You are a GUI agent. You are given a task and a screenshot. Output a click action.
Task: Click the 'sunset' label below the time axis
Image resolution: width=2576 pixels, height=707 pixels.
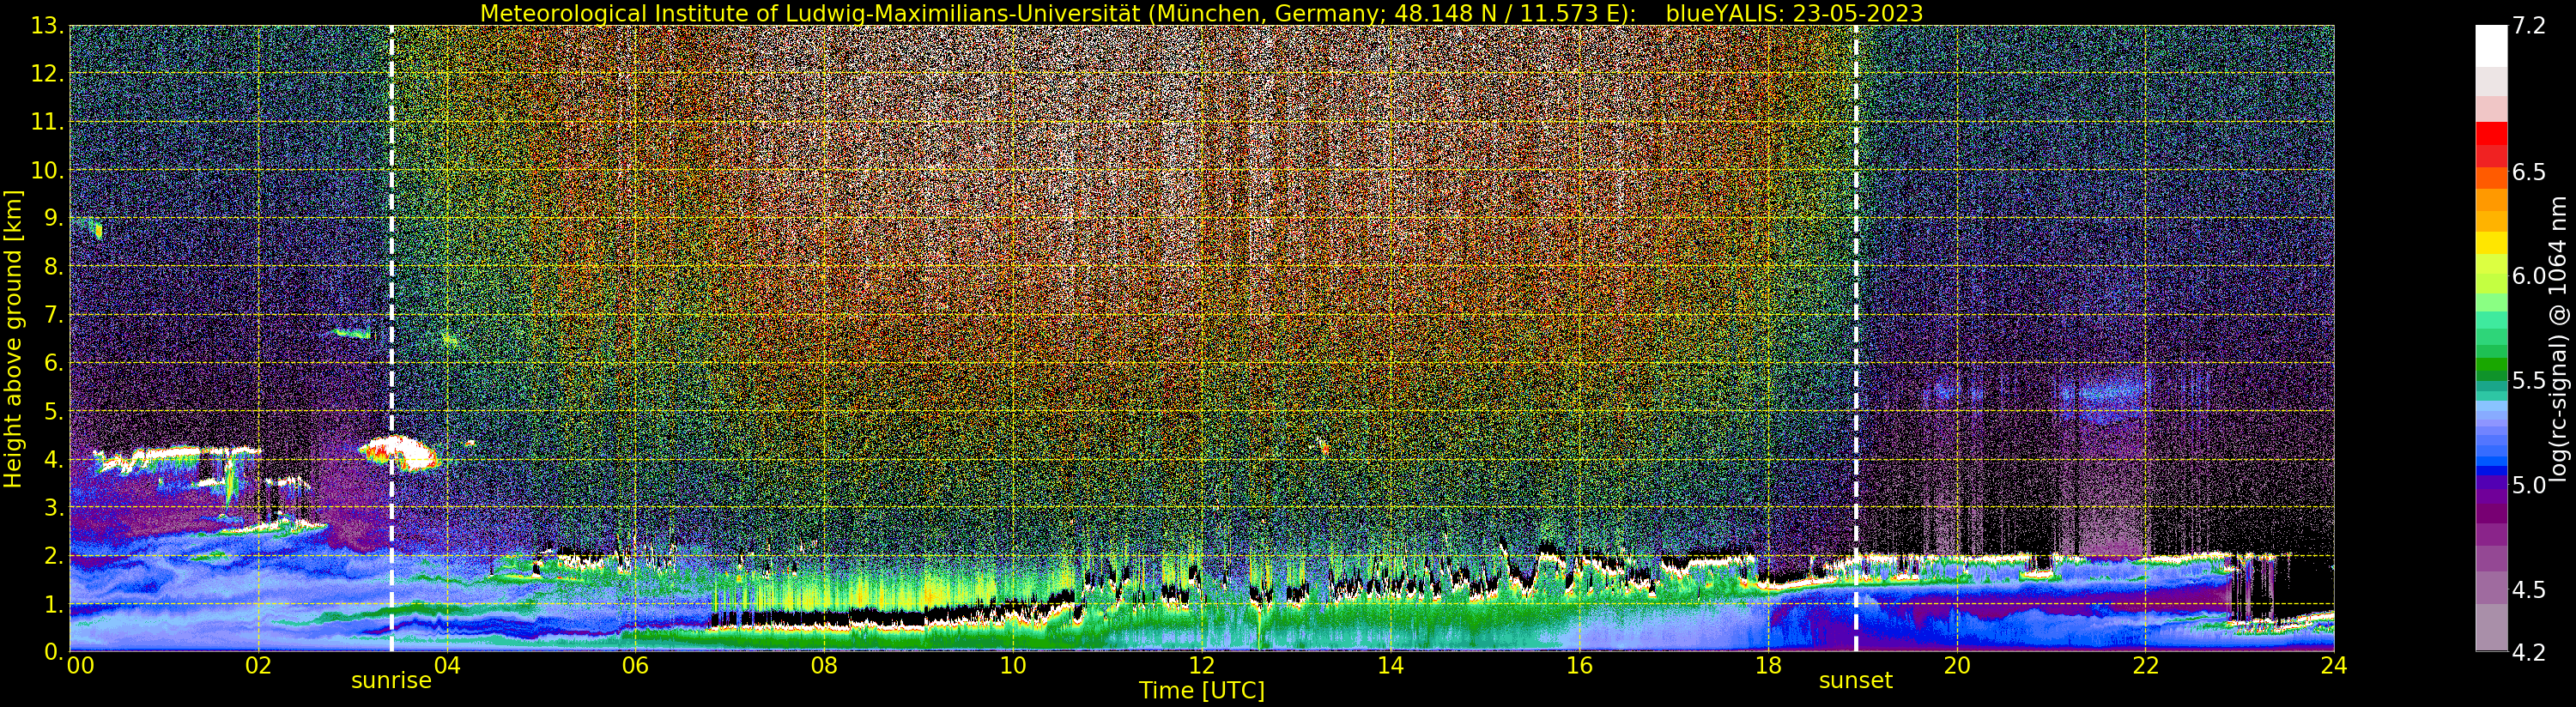coord(1855,681)
